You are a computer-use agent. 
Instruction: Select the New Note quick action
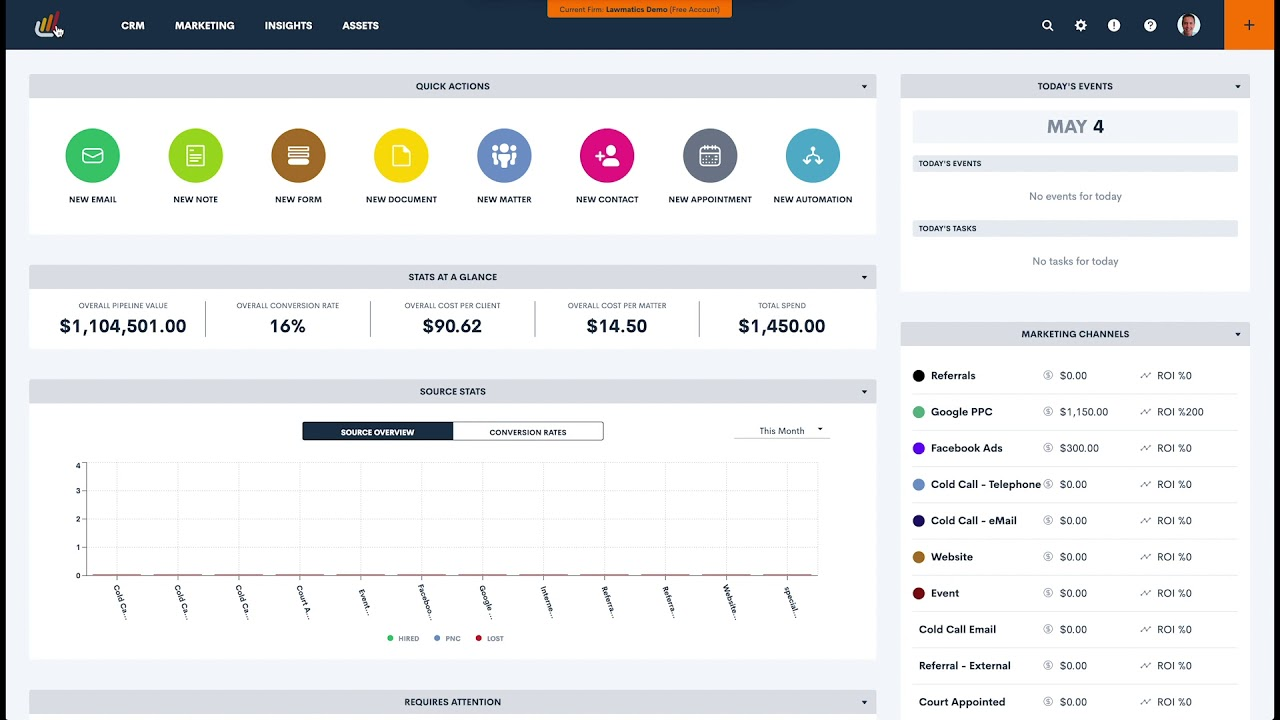[x=195, y=155]
